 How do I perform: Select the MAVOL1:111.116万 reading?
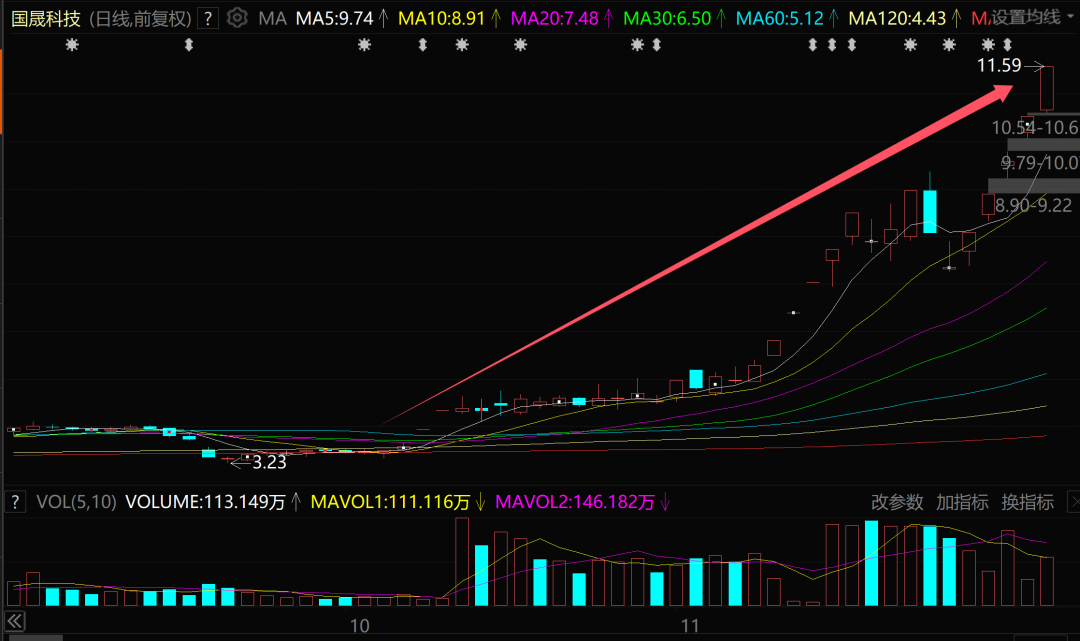point(391,502)
